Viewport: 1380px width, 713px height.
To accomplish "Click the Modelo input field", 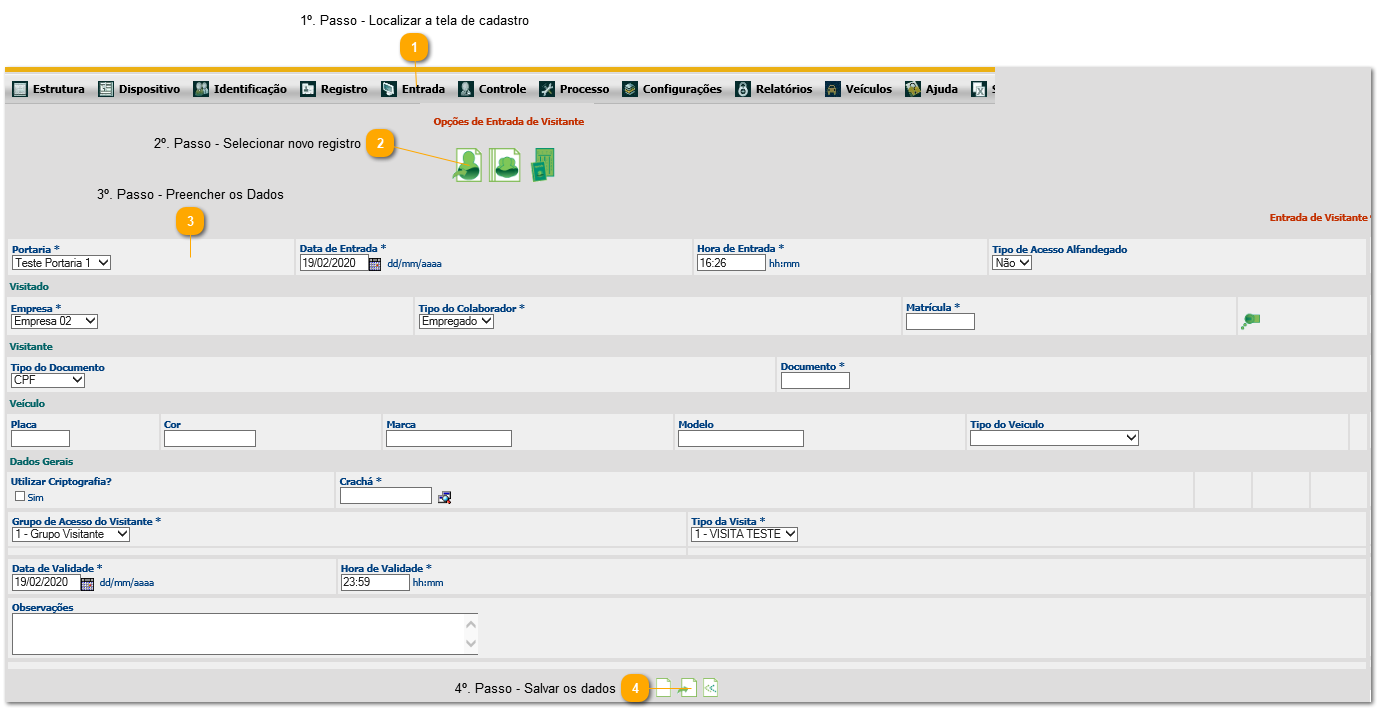I will (741, 438).
